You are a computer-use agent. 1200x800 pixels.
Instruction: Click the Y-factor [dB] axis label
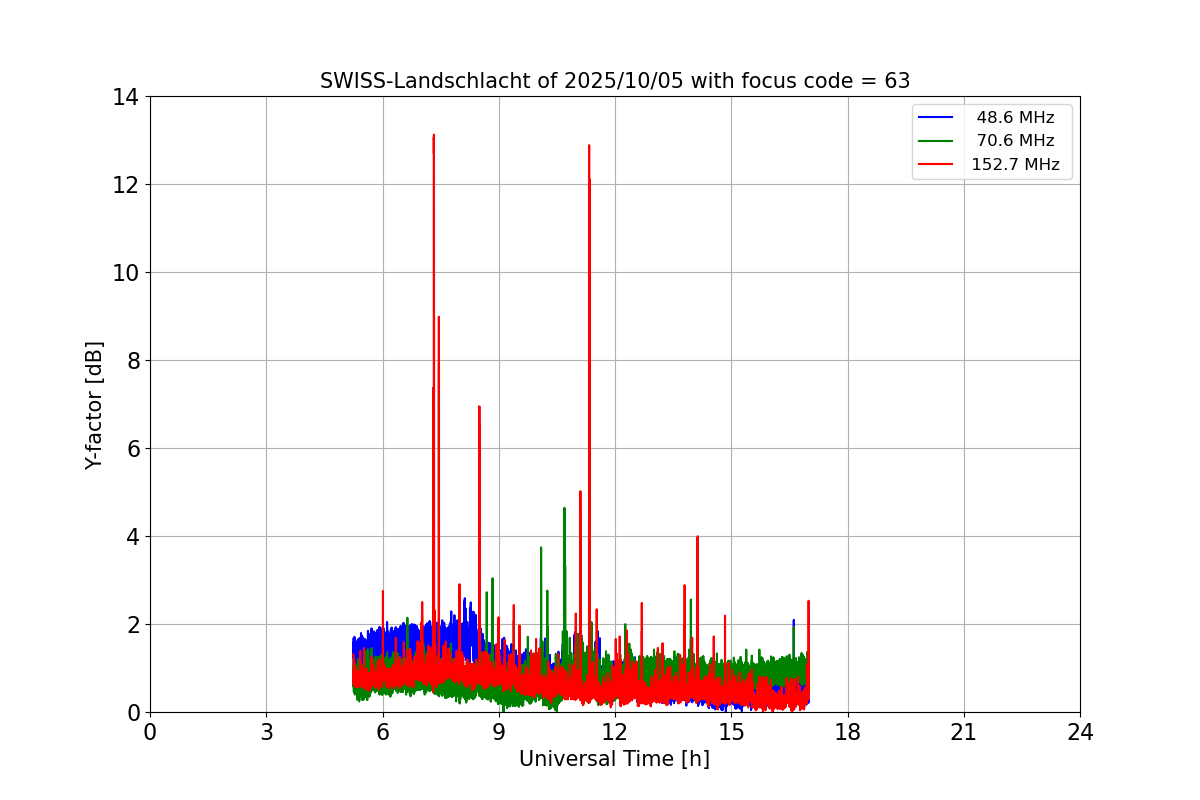(x=94, y=405)
